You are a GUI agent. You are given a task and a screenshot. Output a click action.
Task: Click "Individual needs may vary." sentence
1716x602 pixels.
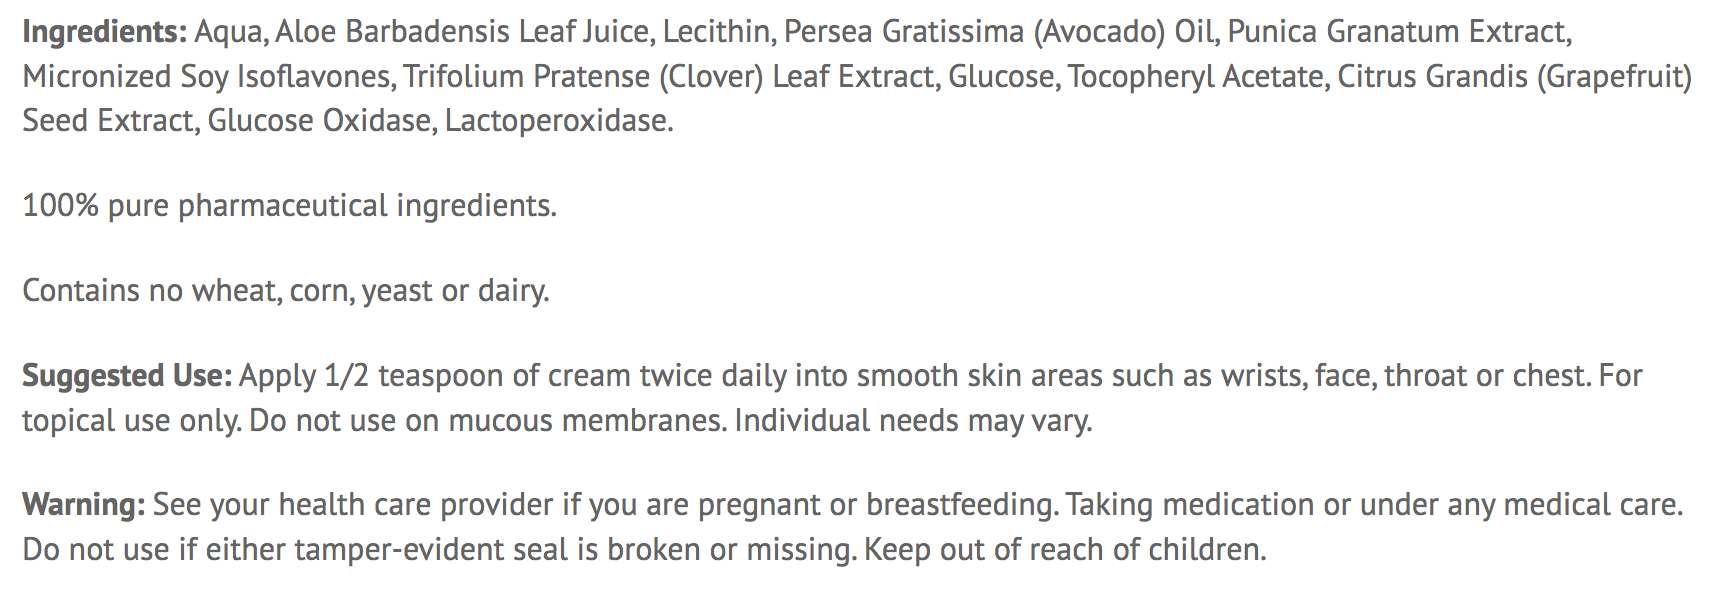(913, 421)
